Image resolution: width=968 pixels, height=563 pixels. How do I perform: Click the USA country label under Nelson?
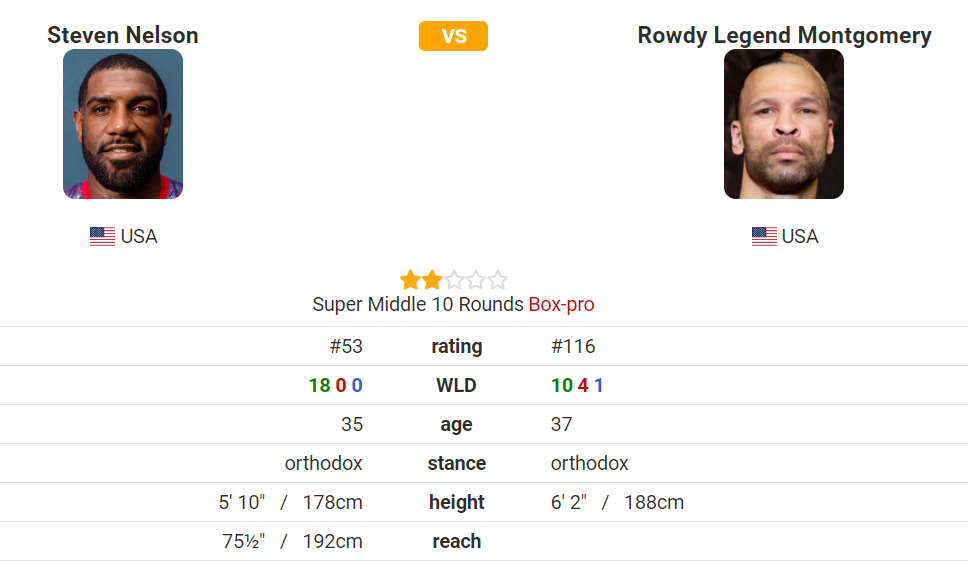[x=139, y=236]
